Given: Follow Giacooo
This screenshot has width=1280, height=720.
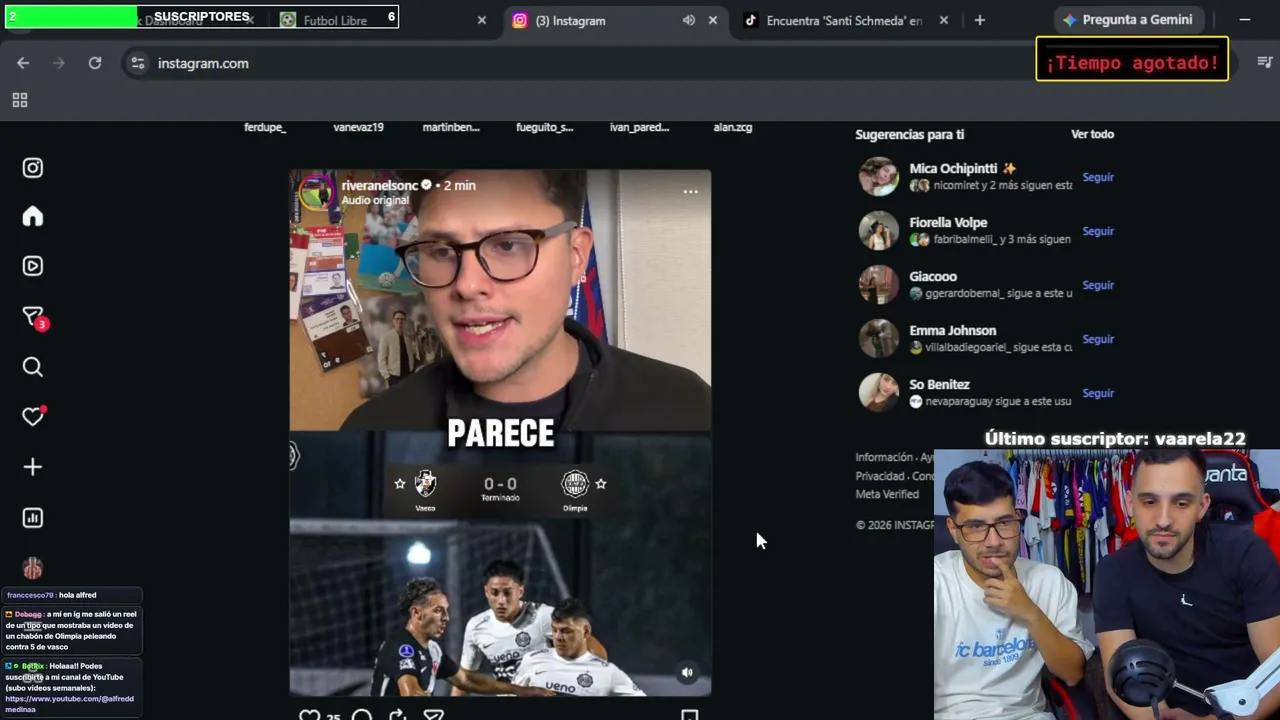Looking at the screenshot, I should 1098,285.
